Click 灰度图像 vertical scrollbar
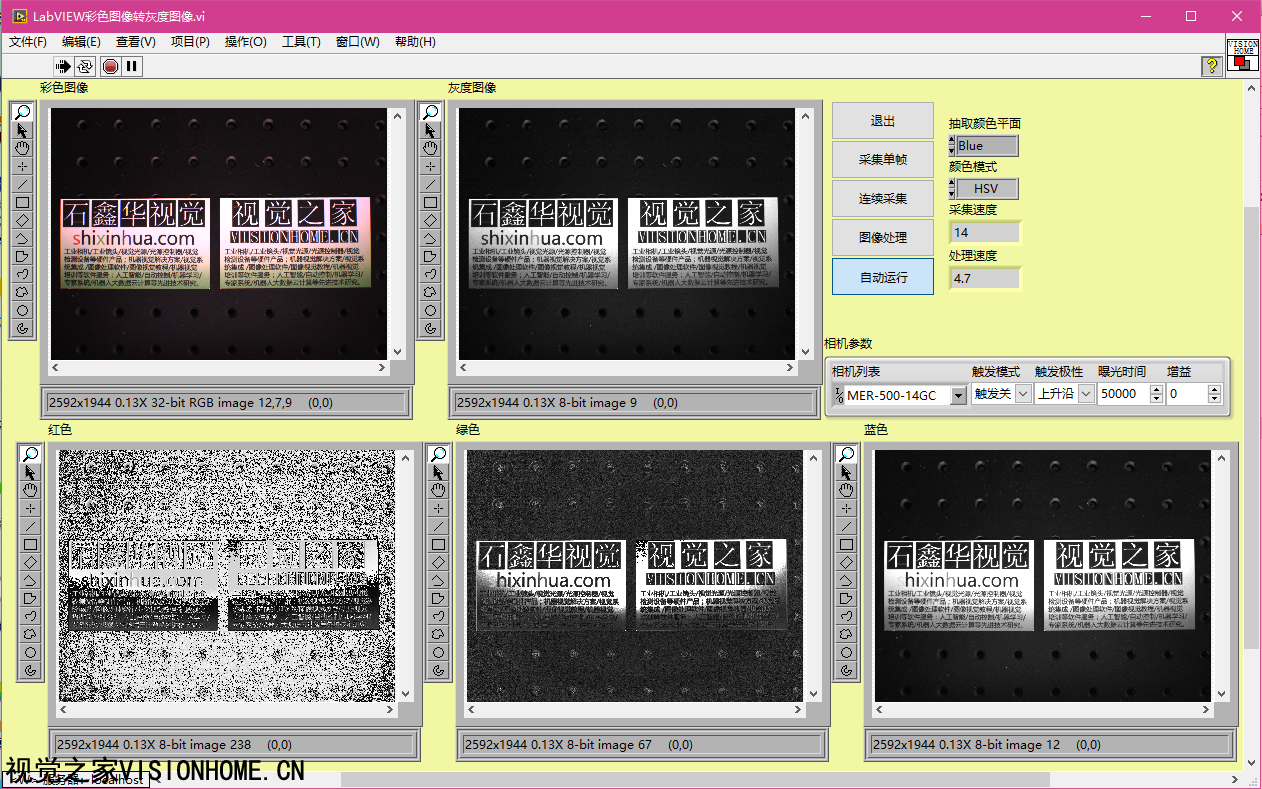The height and width of the screenshot is (789, 1262). point(805,233)
